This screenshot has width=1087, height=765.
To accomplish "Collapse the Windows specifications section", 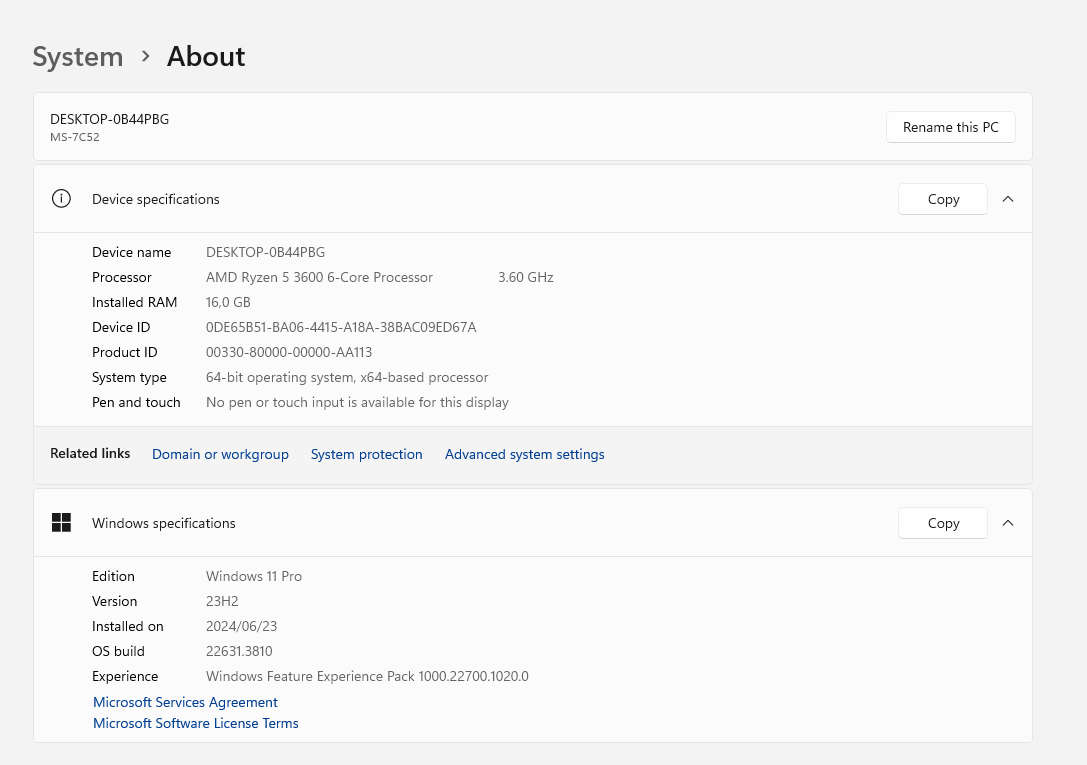I will point(1008,523).
